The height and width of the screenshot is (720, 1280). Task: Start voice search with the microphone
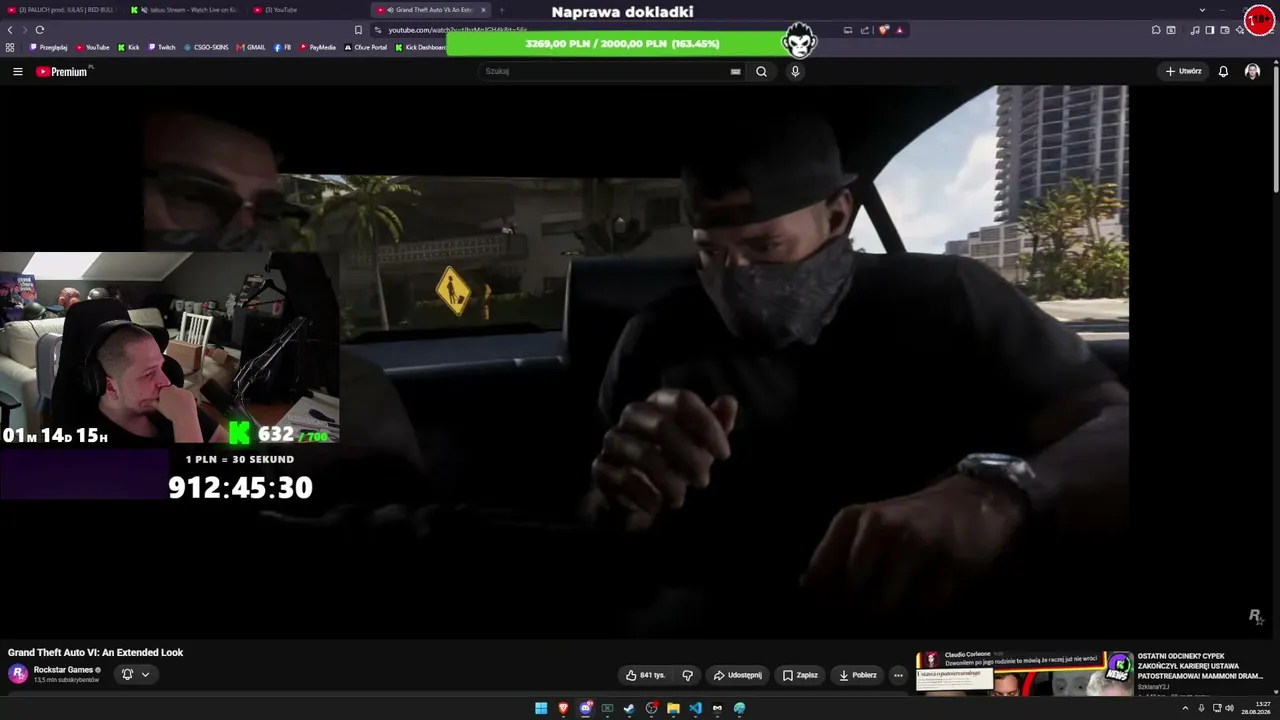coord(795,71)
